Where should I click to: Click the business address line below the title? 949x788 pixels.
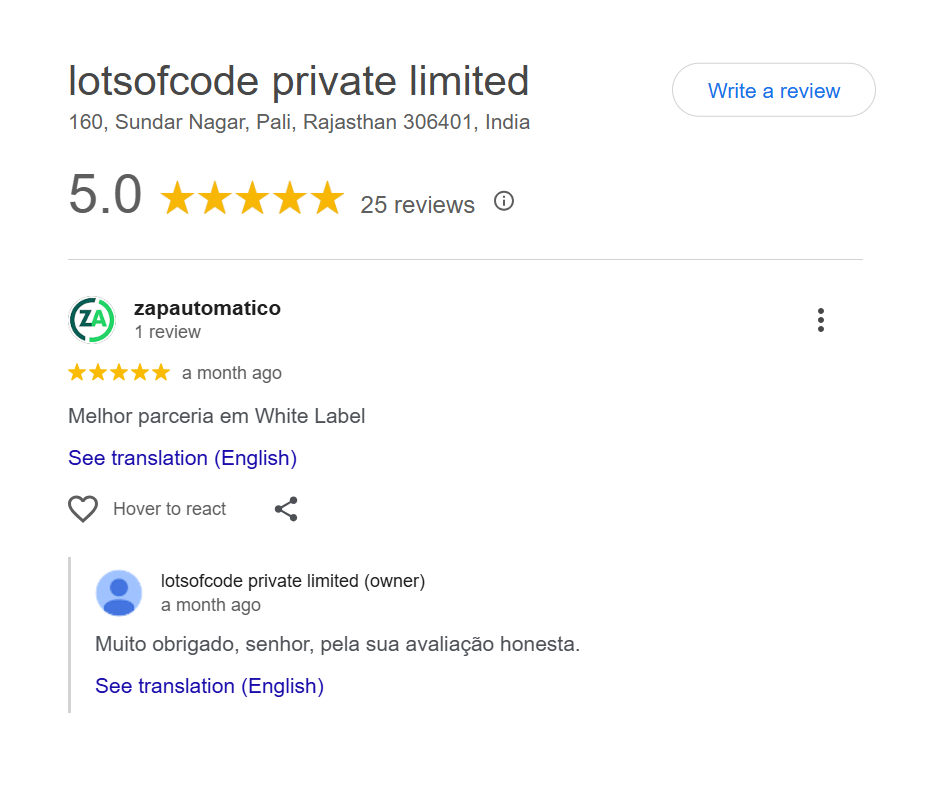point(297,122)
